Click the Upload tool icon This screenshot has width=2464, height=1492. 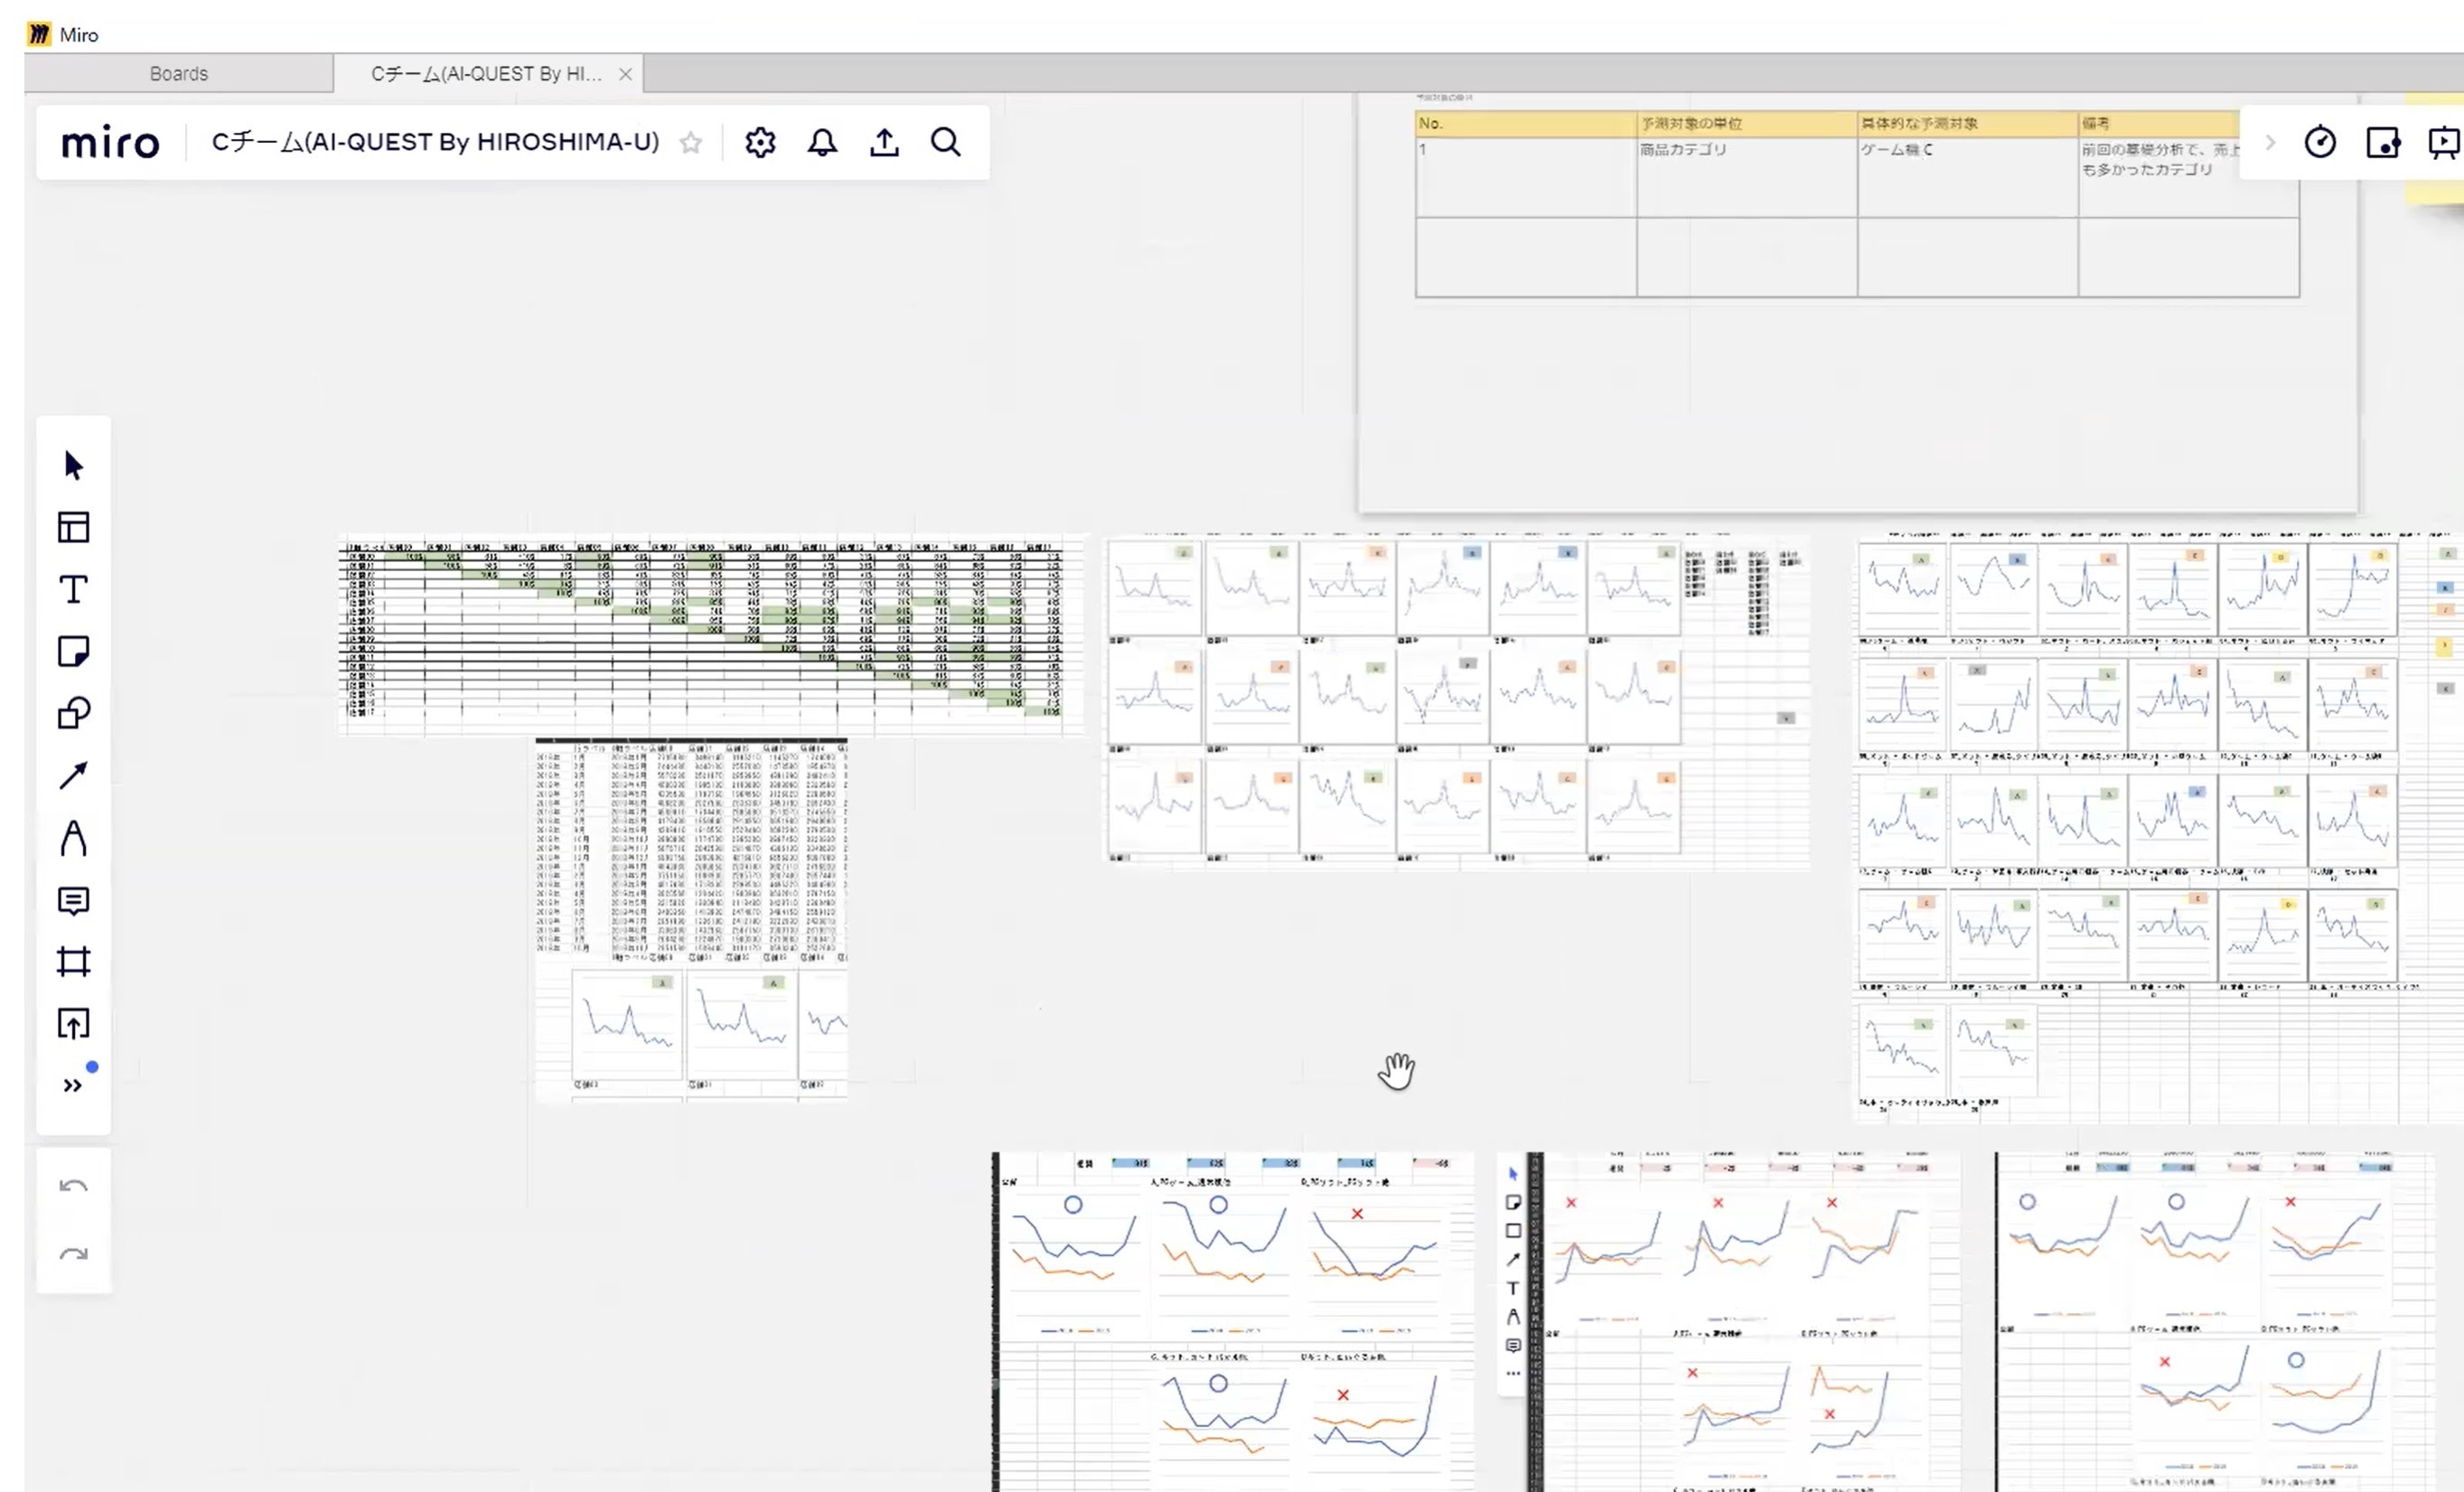point(73,1023)
